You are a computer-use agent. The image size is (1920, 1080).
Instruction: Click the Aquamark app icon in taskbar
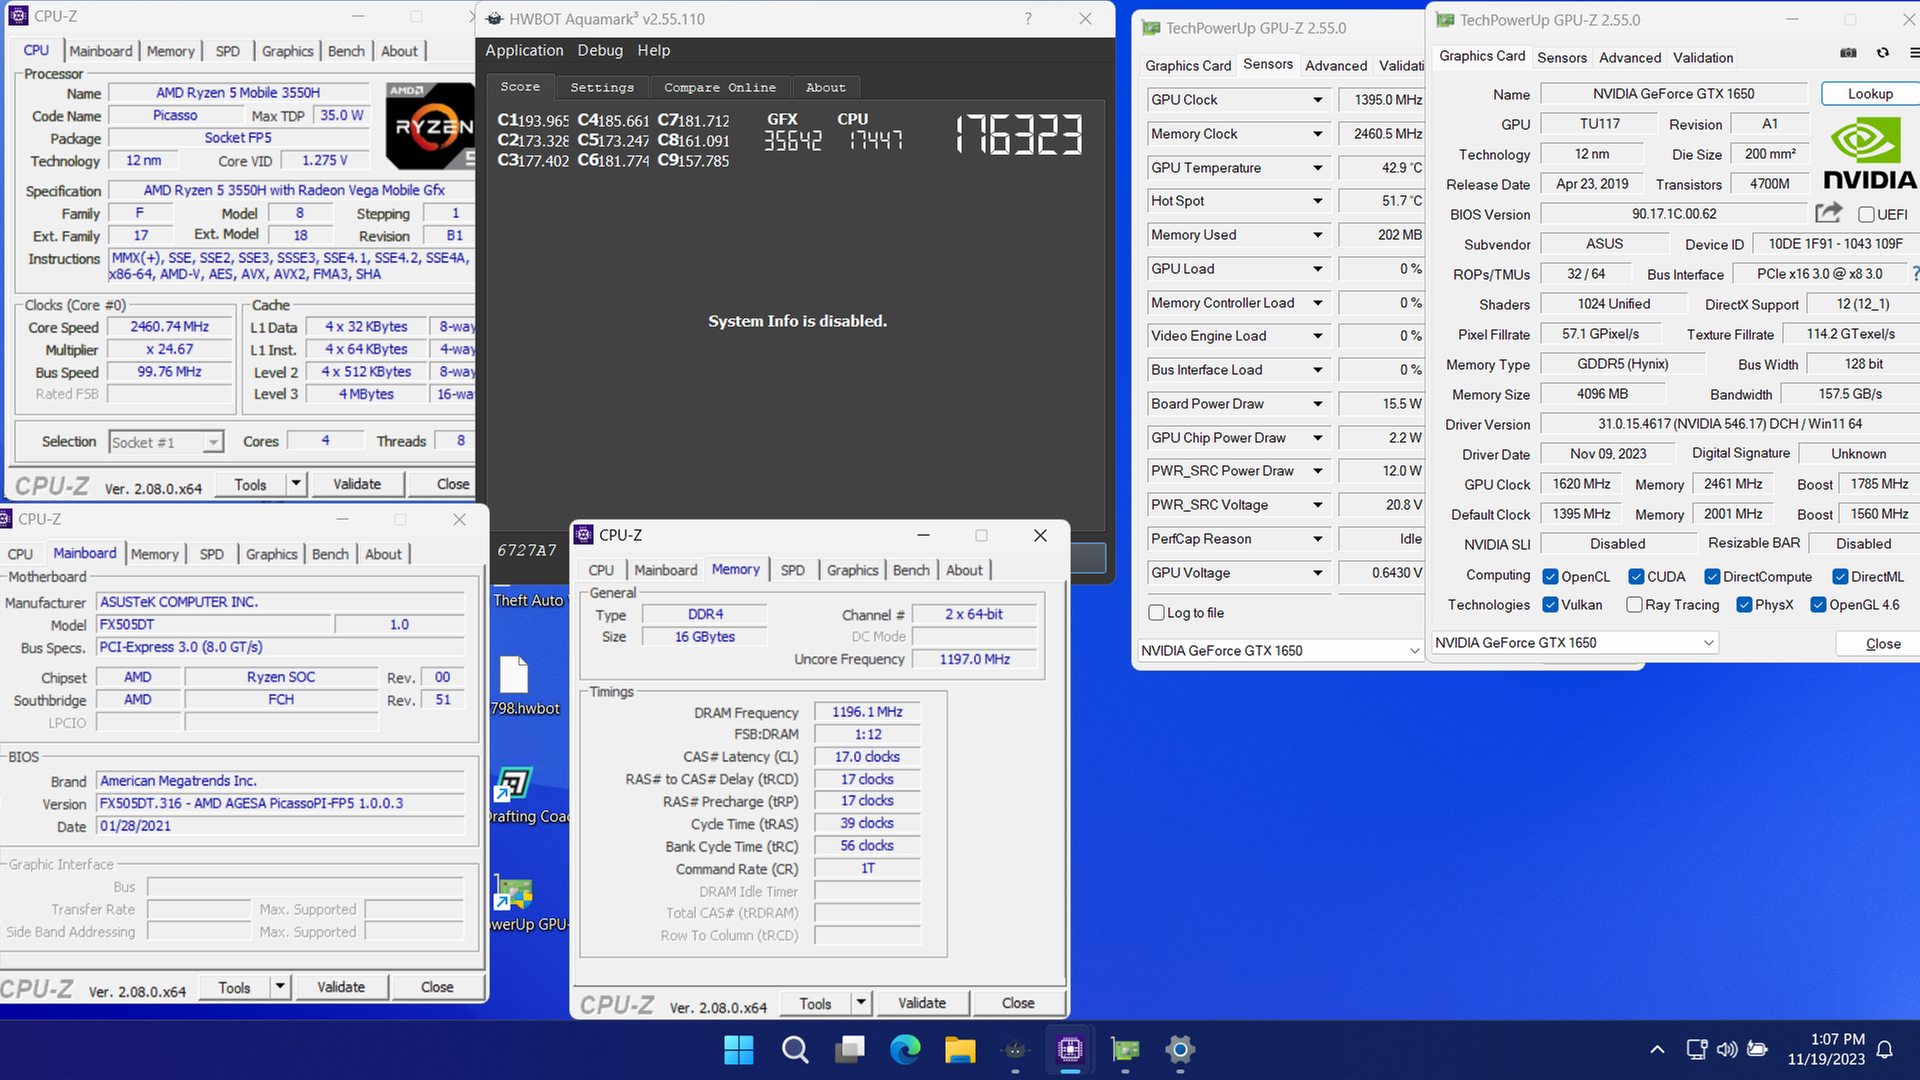1015,1050
